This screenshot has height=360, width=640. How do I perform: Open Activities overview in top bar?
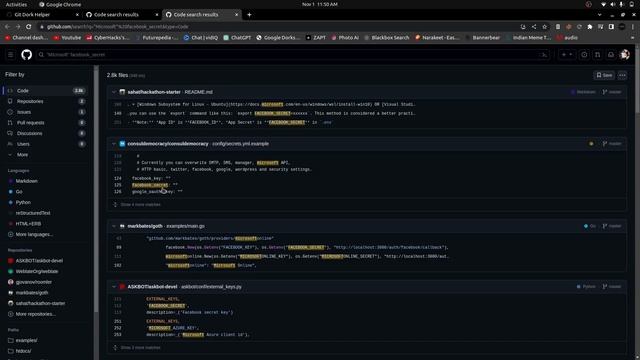pyautogui.click(x=16, y=4)
